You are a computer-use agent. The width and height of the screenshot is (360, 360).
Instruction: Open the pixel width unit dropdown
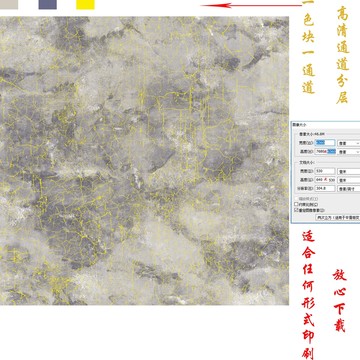pos(349,143)
